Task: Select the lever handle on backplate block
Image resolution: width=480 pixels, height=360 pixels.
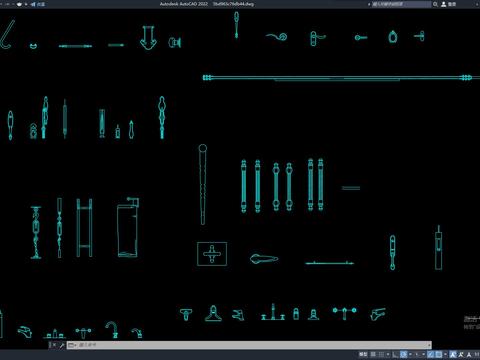Action: click(317, 39)
